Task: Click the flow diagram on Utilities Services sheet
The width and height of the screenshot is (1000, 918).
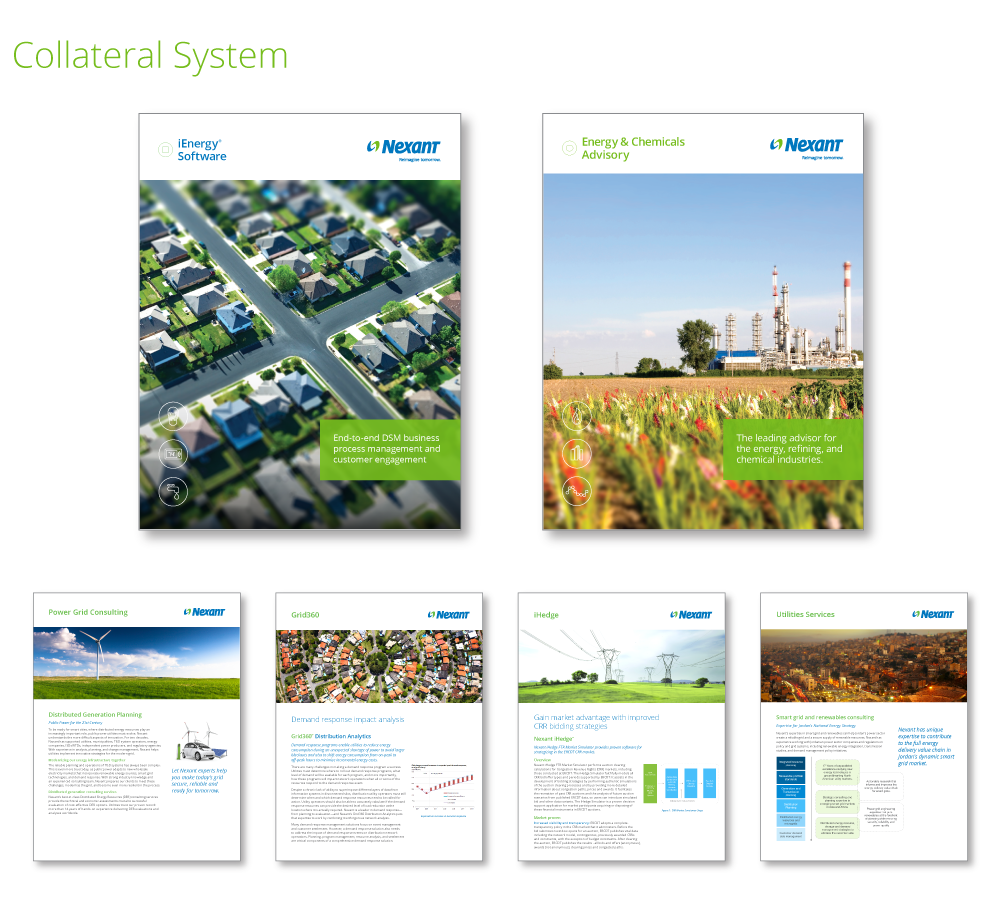Action: click(839, 798)
